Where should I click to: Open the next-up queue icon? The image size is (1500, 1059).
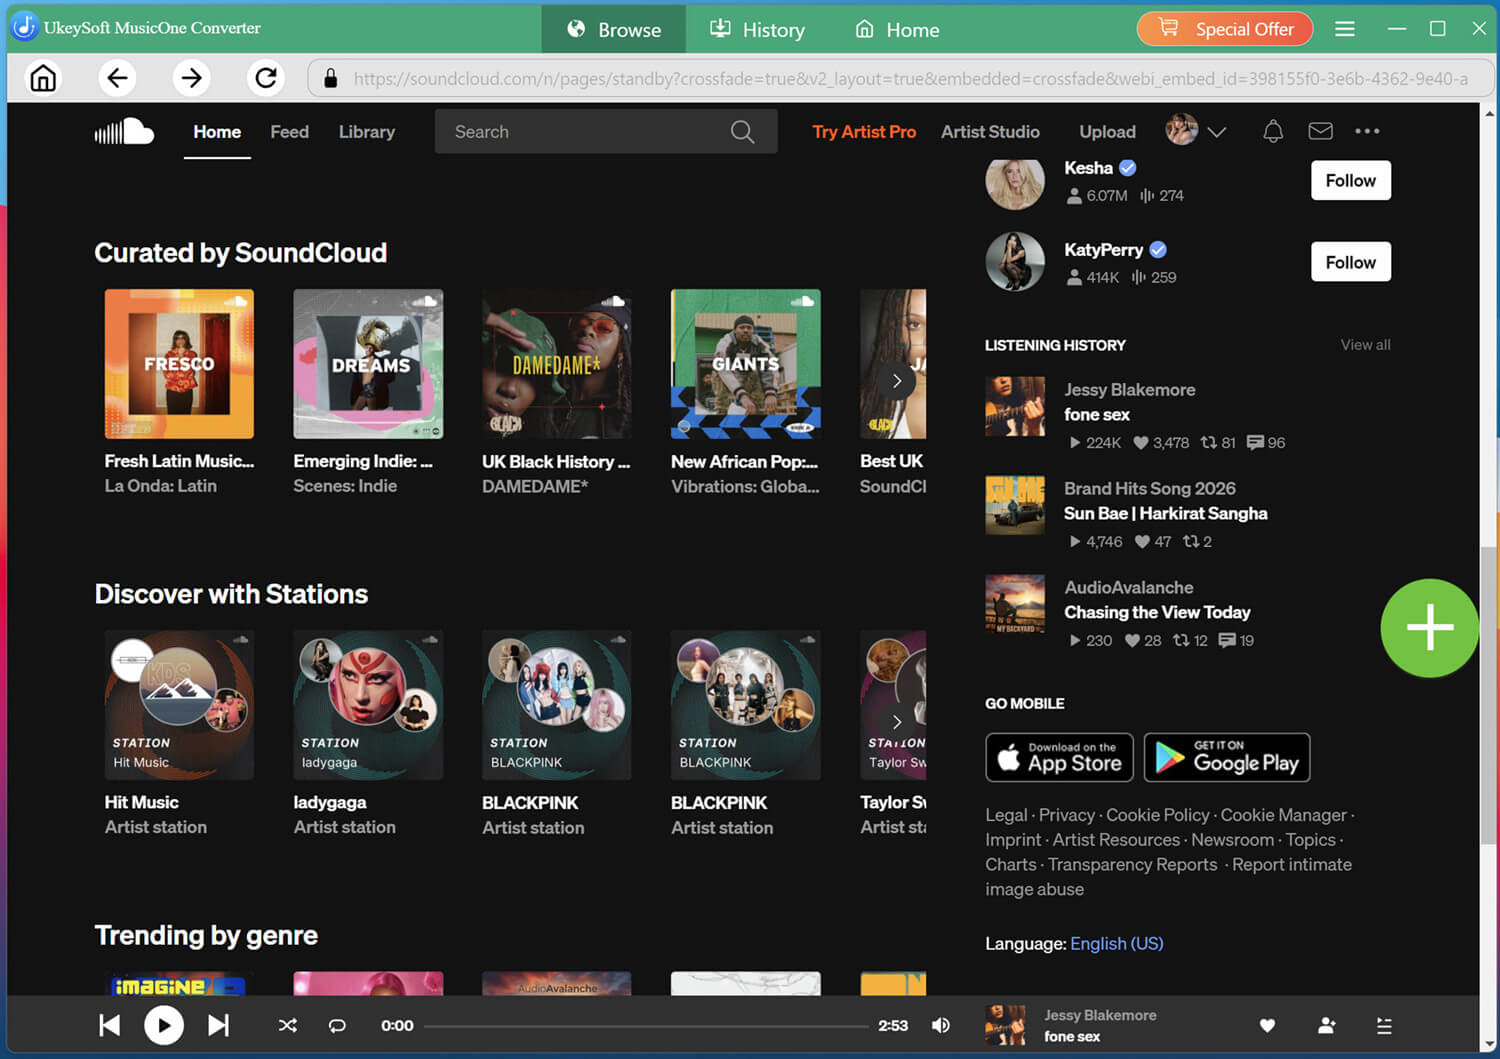pyautogui.click(x=1384, y=1025)
